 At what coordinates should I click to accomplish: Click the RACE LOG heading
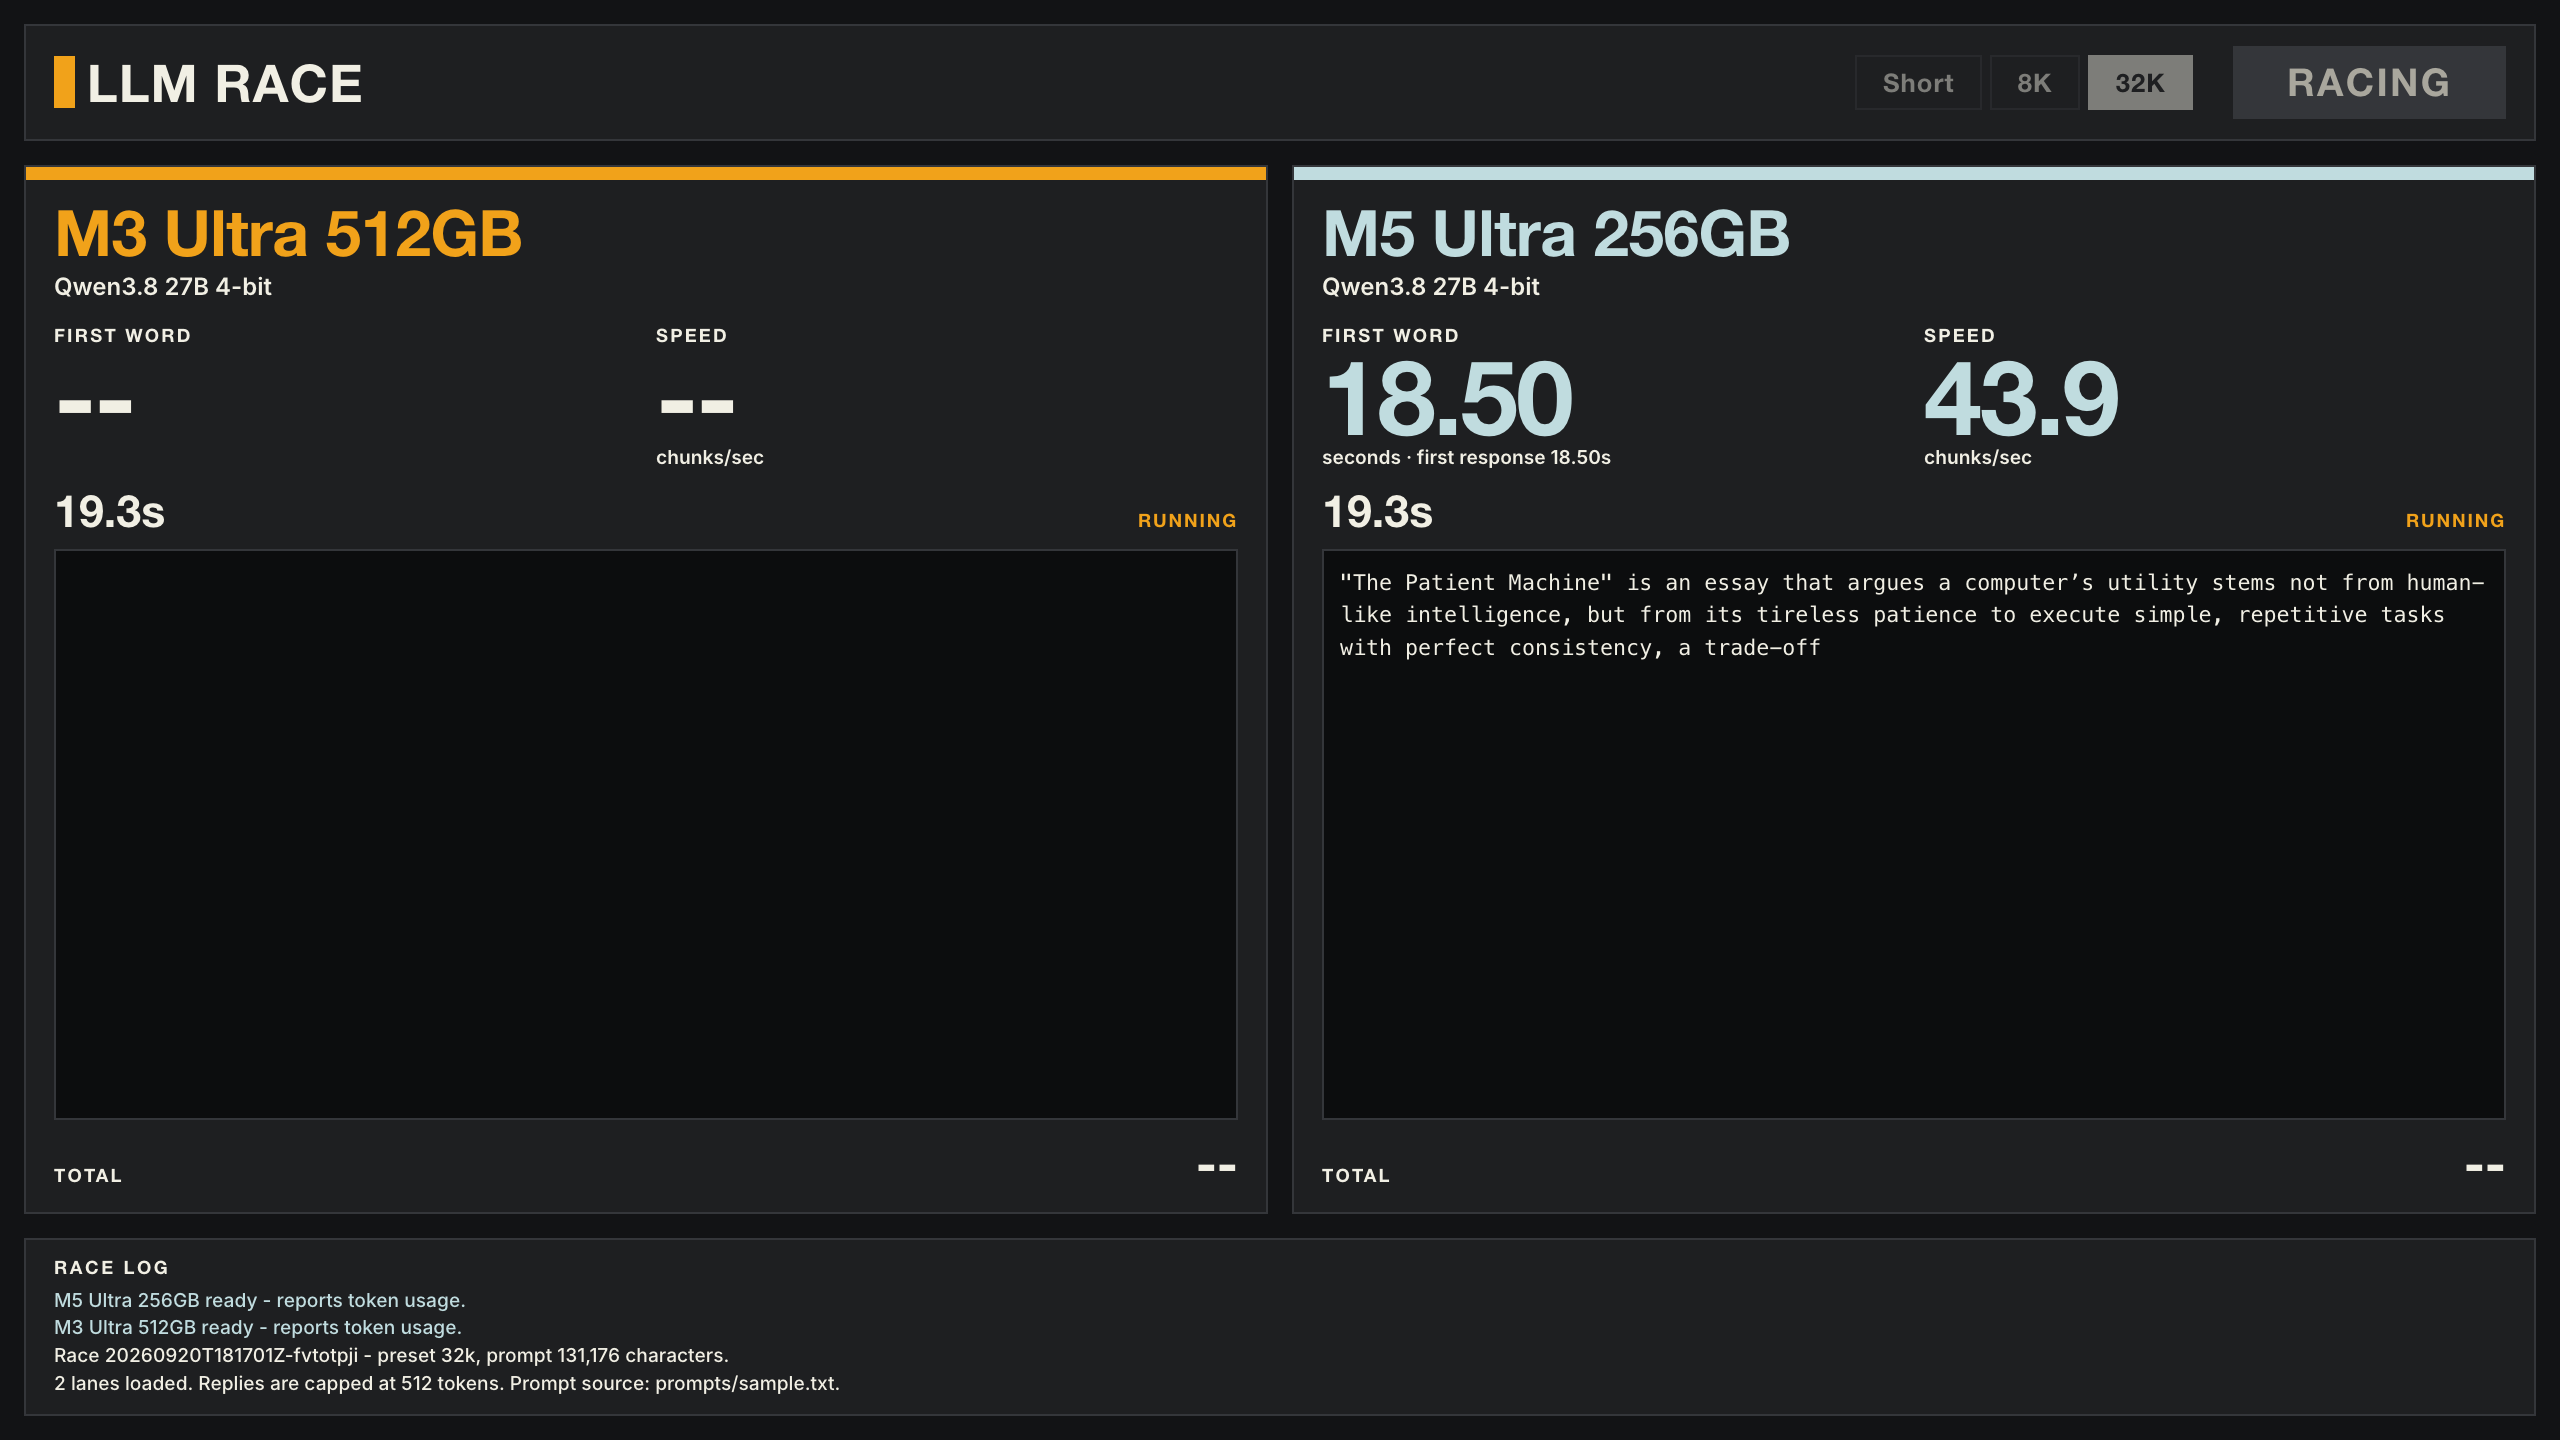coord(111,1268)
